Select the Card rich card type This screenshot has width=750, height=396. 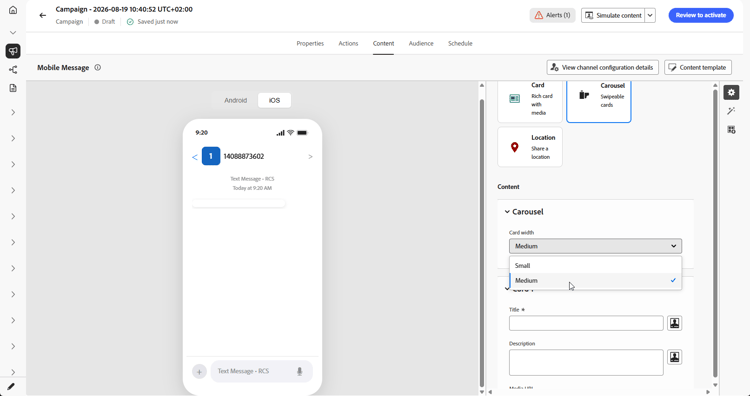(x=530, y=101)
